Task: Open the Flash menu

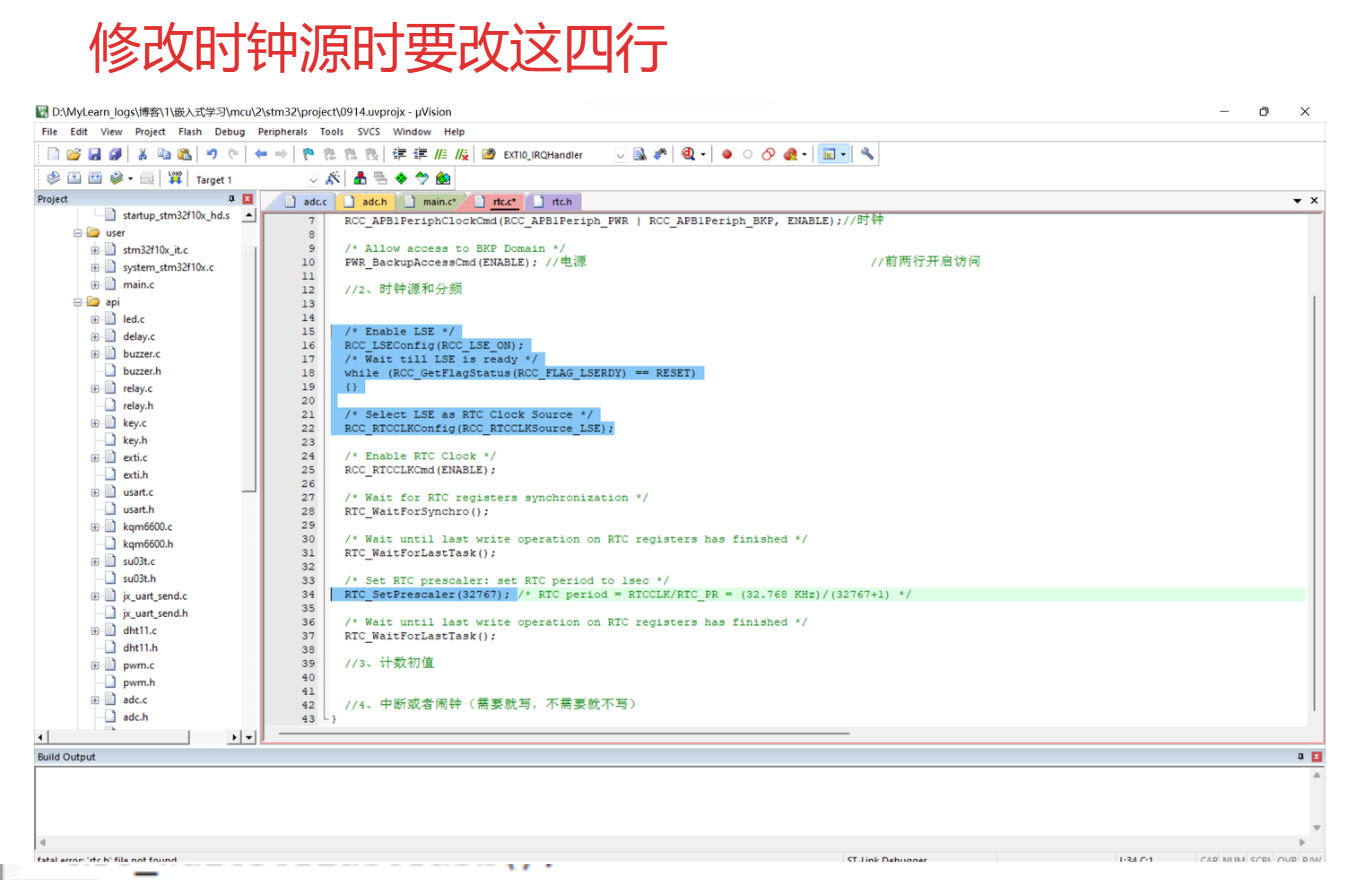Action: pos(190,132)
